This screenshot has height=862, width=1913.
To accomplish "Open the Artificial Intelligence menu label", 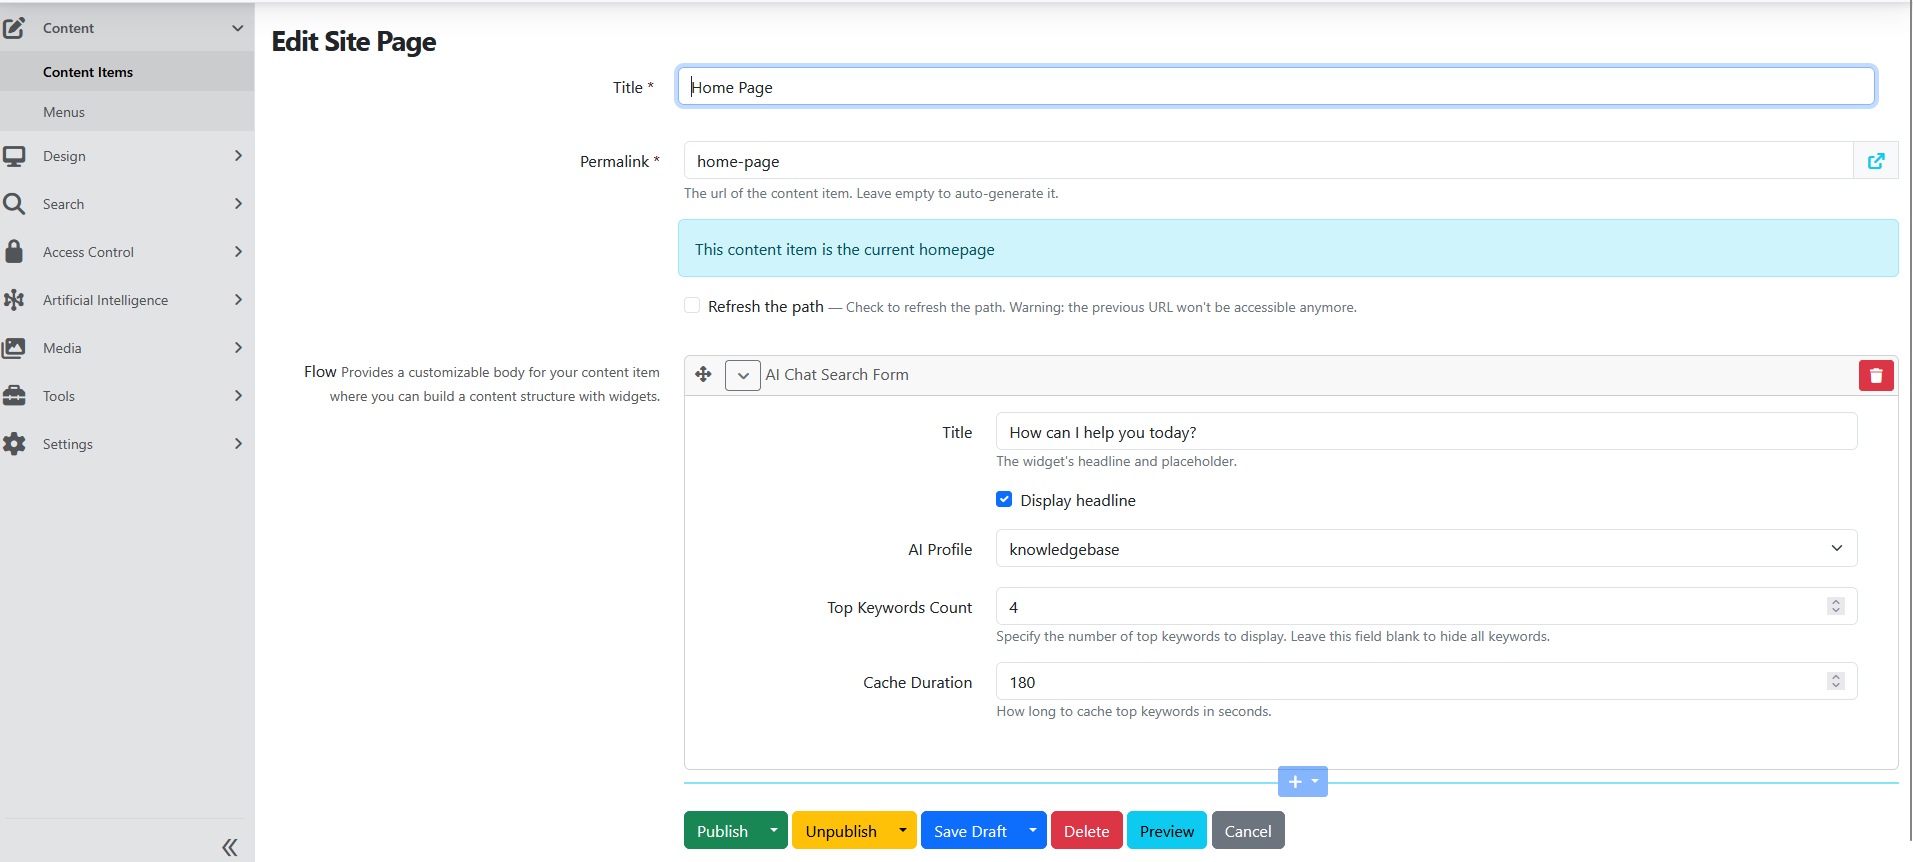I will point(105,300).
